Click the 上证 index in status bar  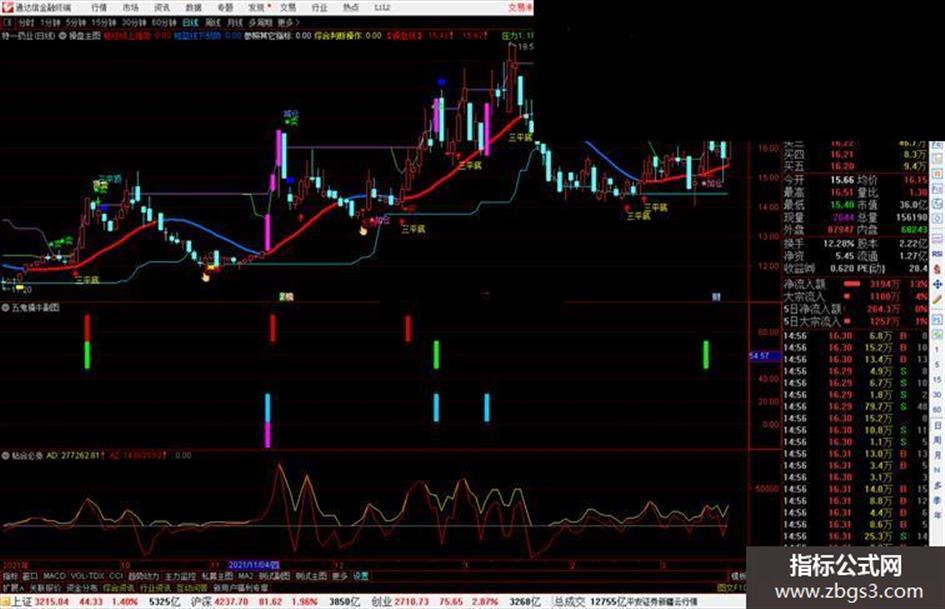22,602
